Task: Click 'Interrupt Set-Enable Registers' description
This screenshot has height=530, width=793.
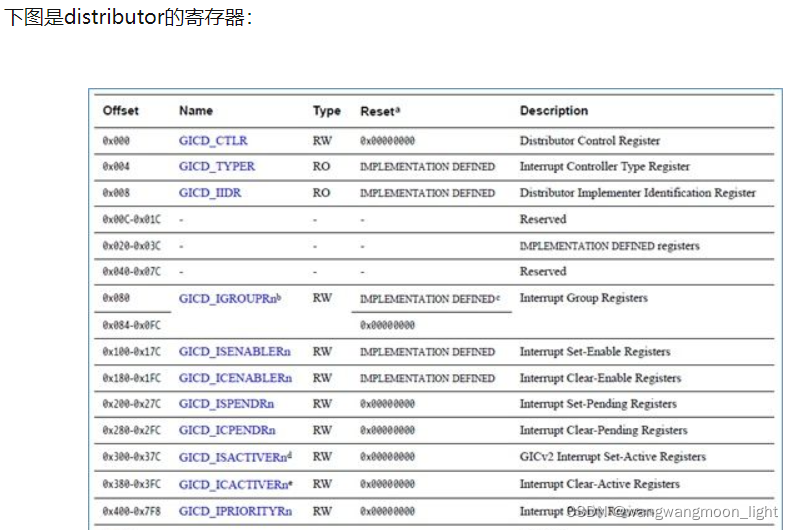Action: tap(595, 351)
